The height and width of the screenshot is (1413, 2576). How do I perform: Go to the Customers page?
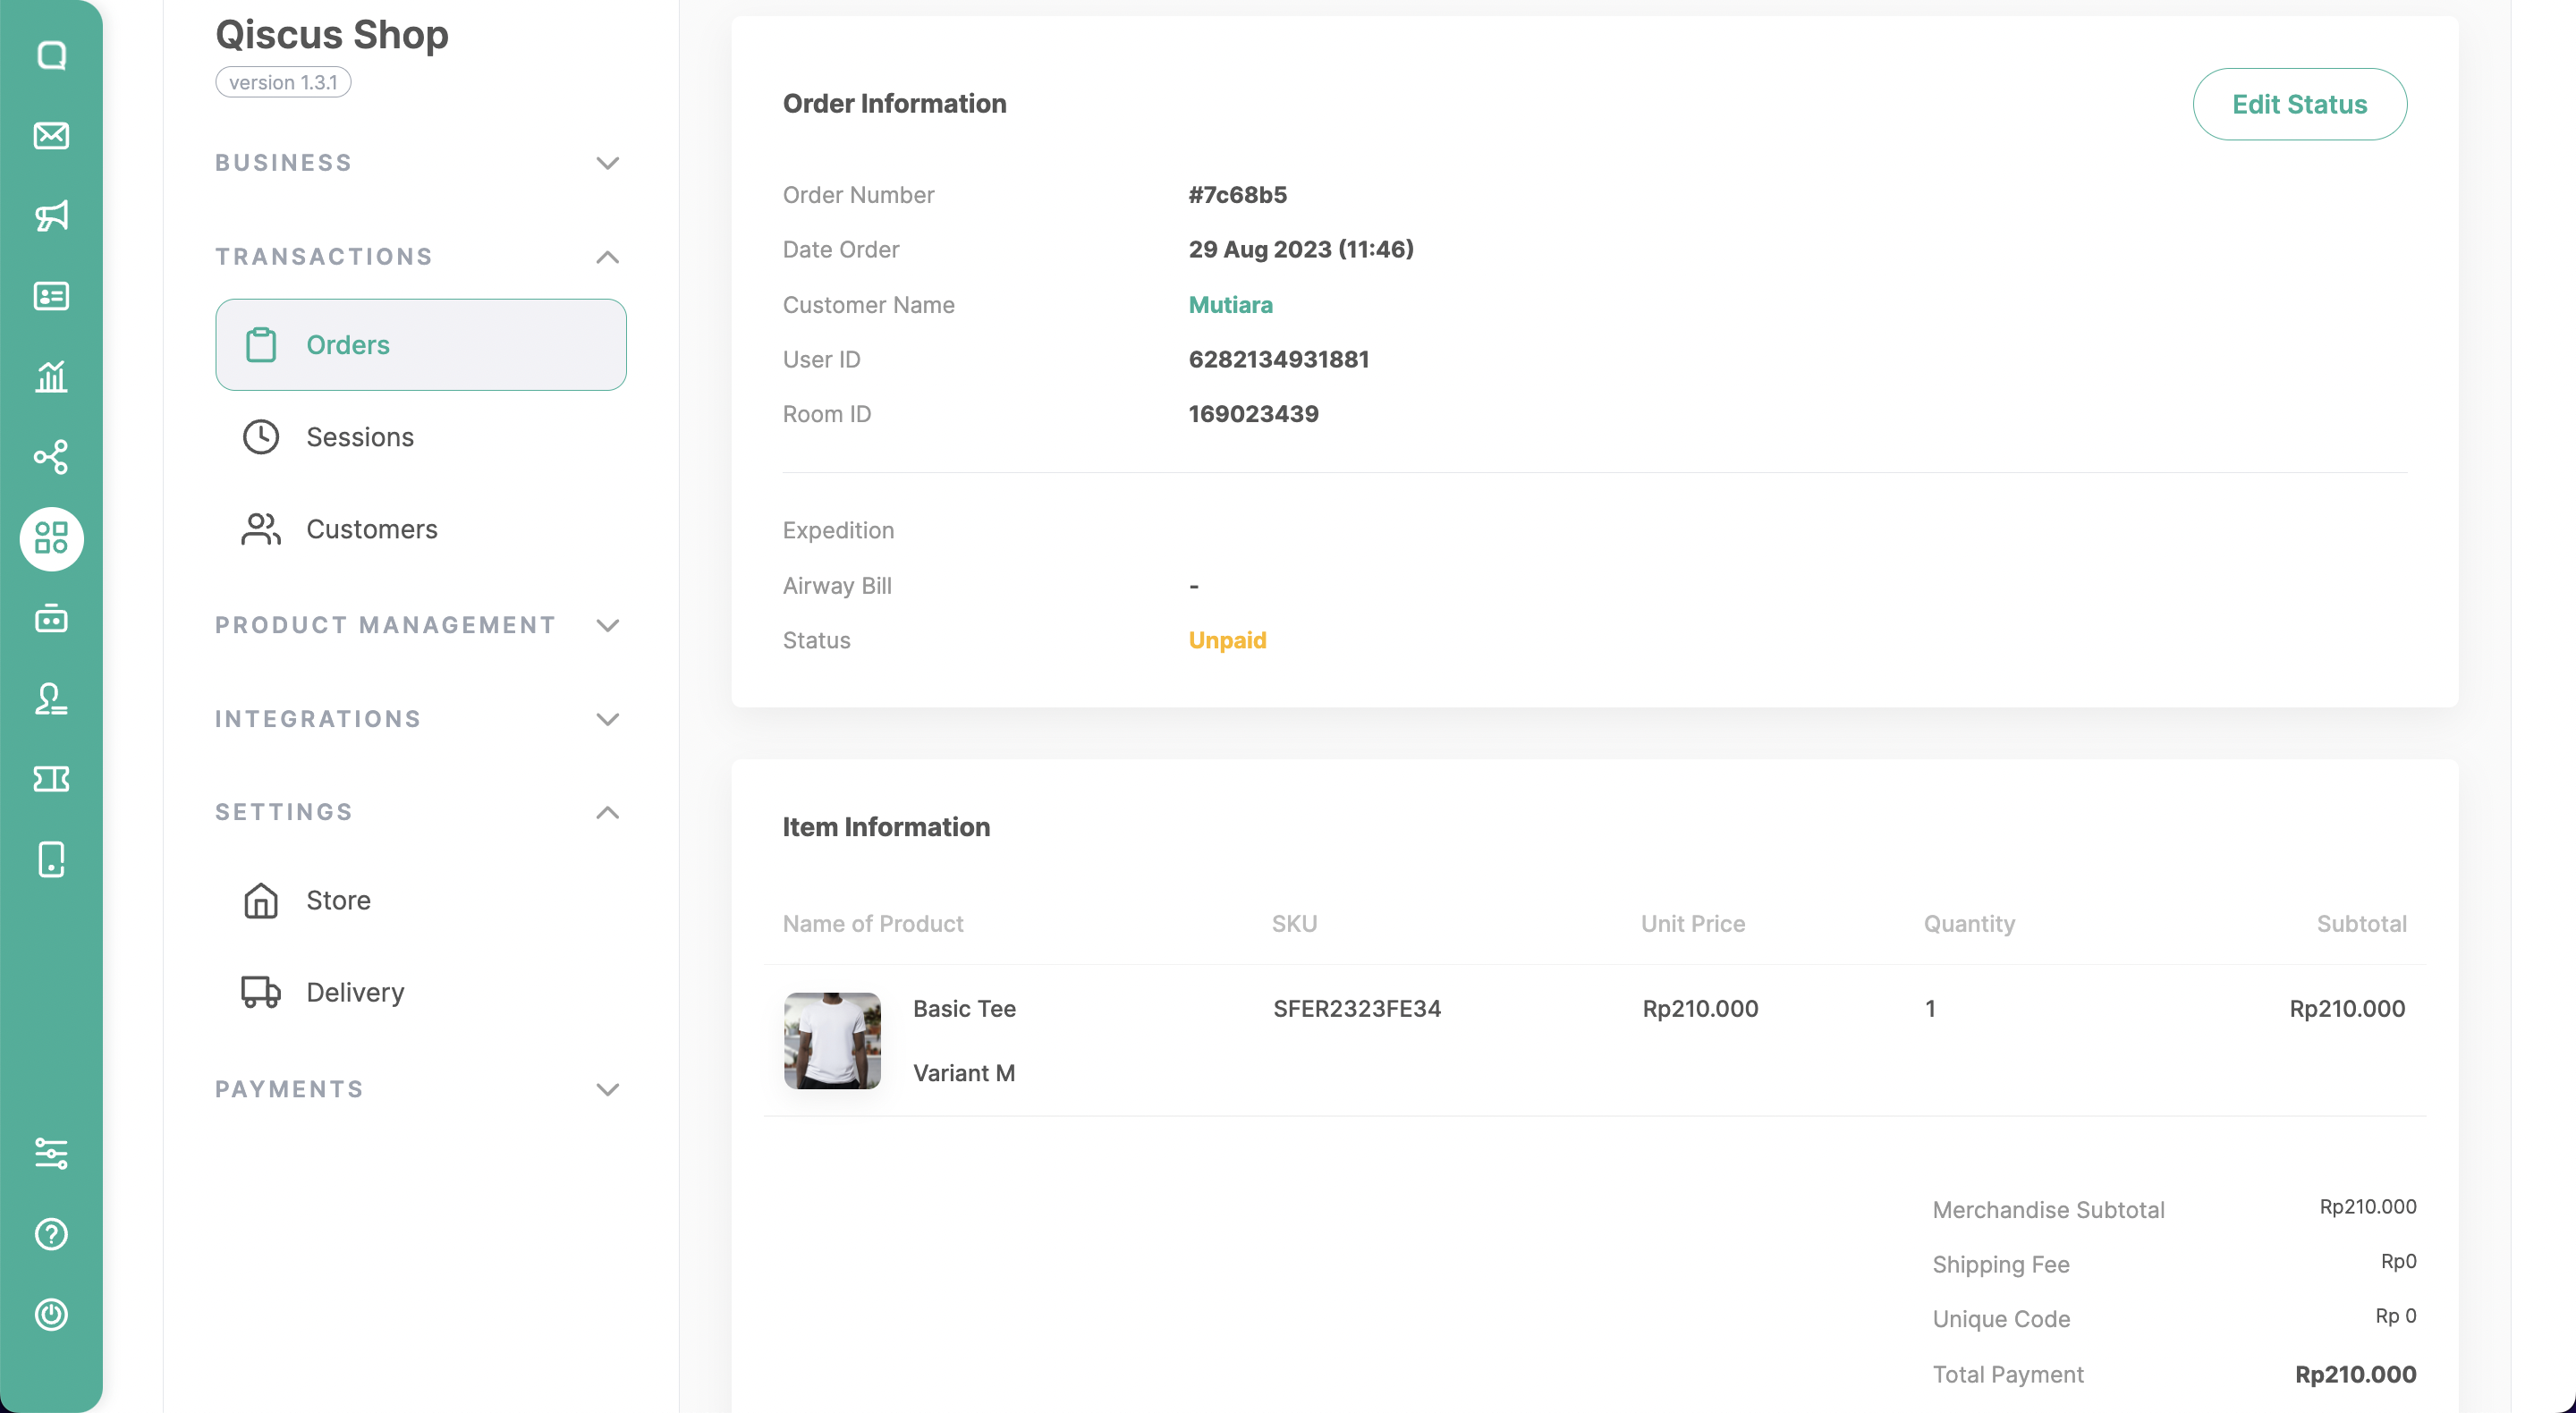371,529
